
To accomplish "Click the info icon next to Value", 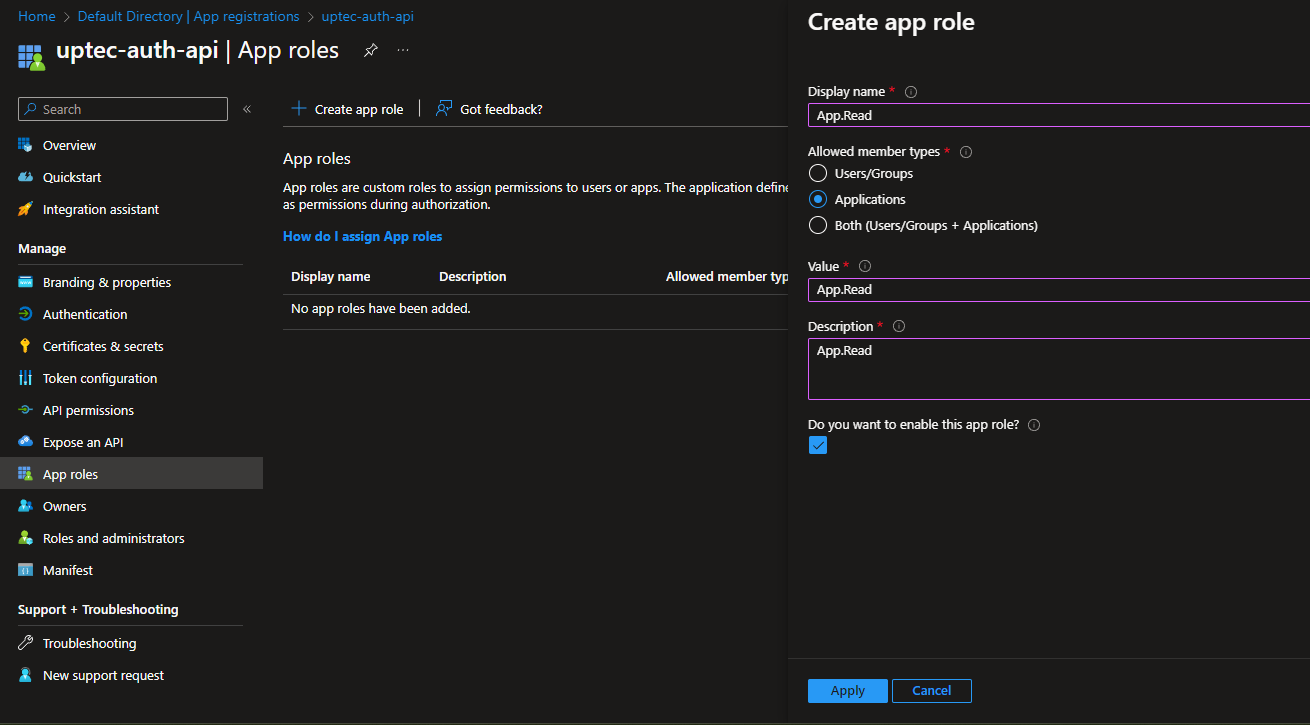I will 865,266.
